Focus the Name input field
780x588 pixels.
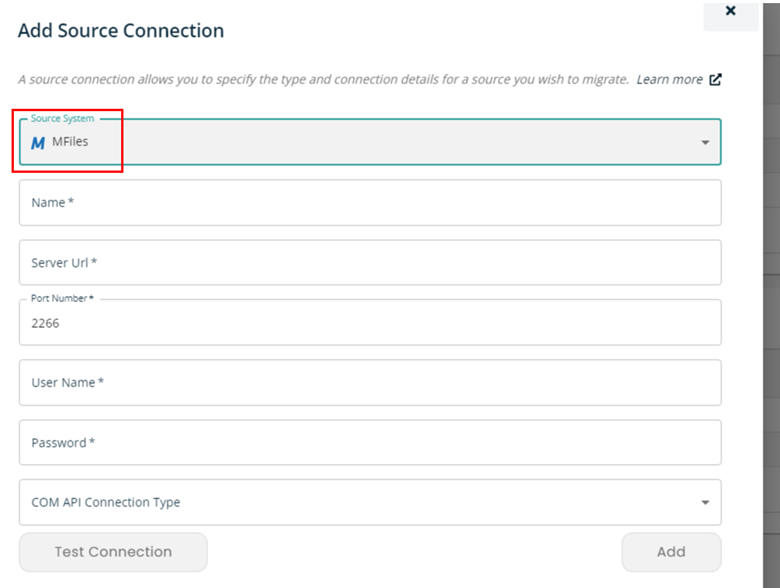(x=370, y=202)
